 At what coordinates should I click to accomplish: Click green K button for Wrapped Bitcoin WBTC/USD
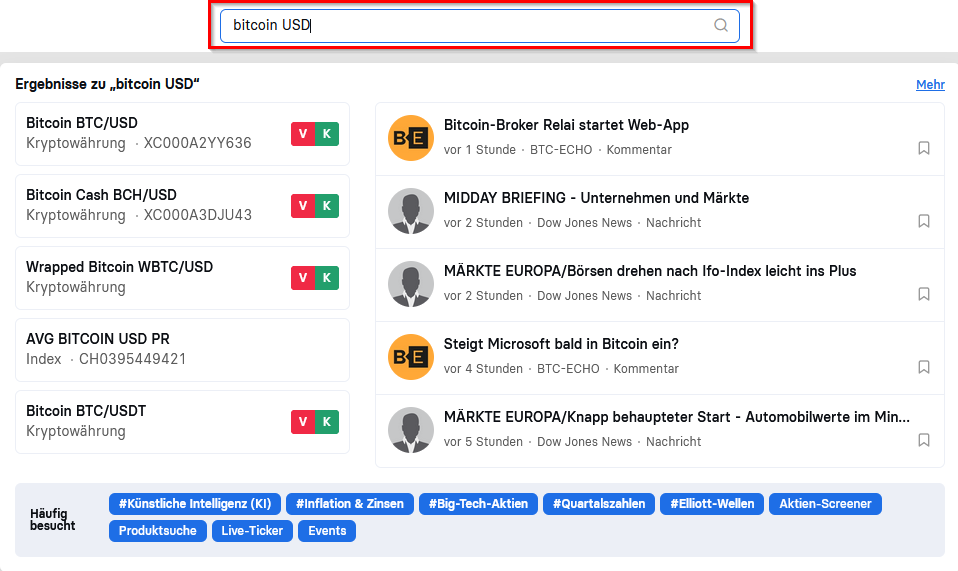327,278
